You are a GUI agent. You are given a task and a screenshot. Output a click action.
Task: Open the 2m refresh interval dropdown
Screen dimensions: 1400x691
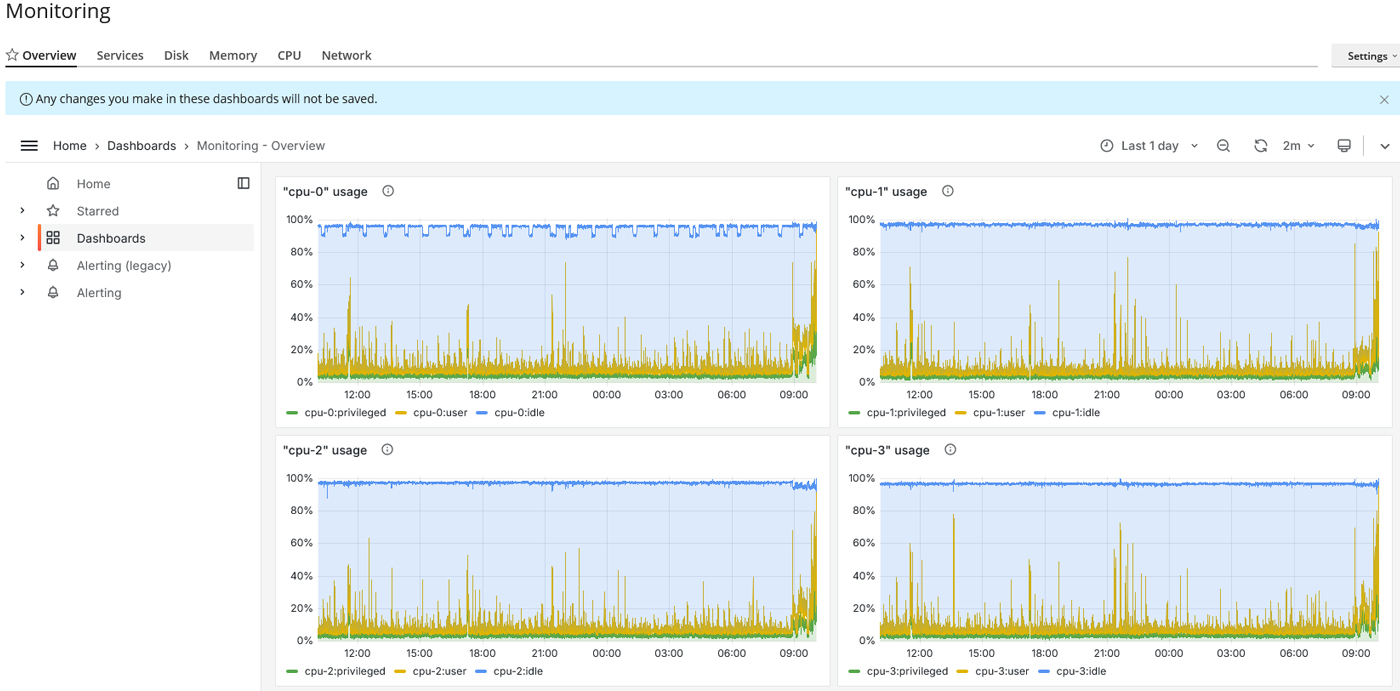tap(1298, 146)
